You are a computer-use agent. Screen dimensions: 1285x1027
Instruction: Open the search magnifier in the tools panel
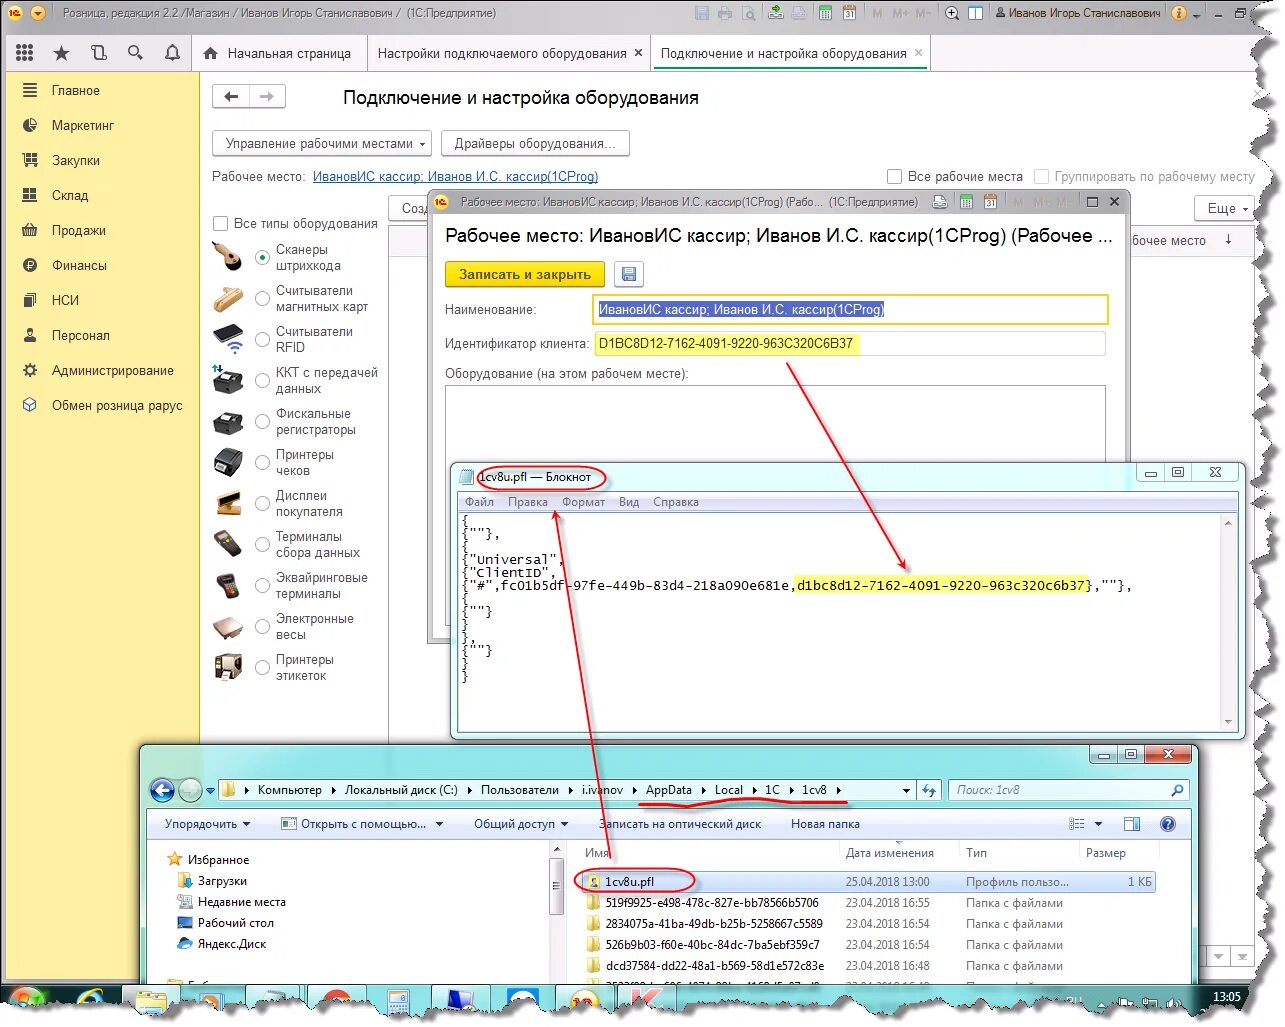[x=135, y=53]
